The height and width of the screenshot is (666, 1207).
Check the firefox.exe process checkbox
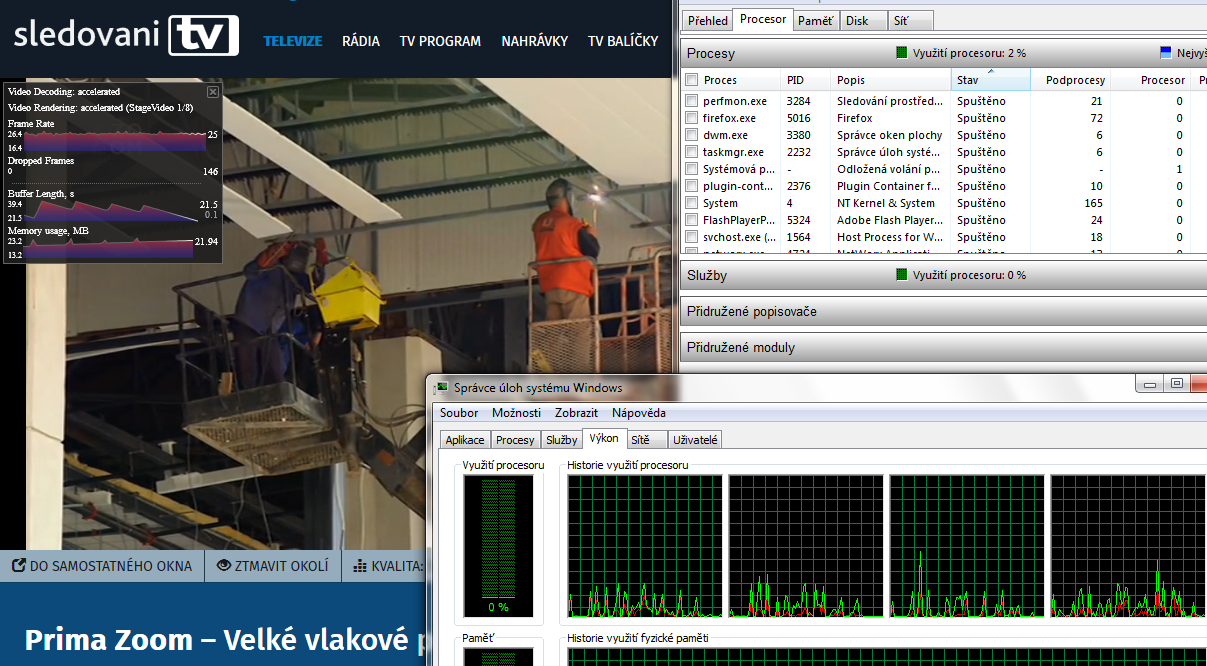click(692, 118)
